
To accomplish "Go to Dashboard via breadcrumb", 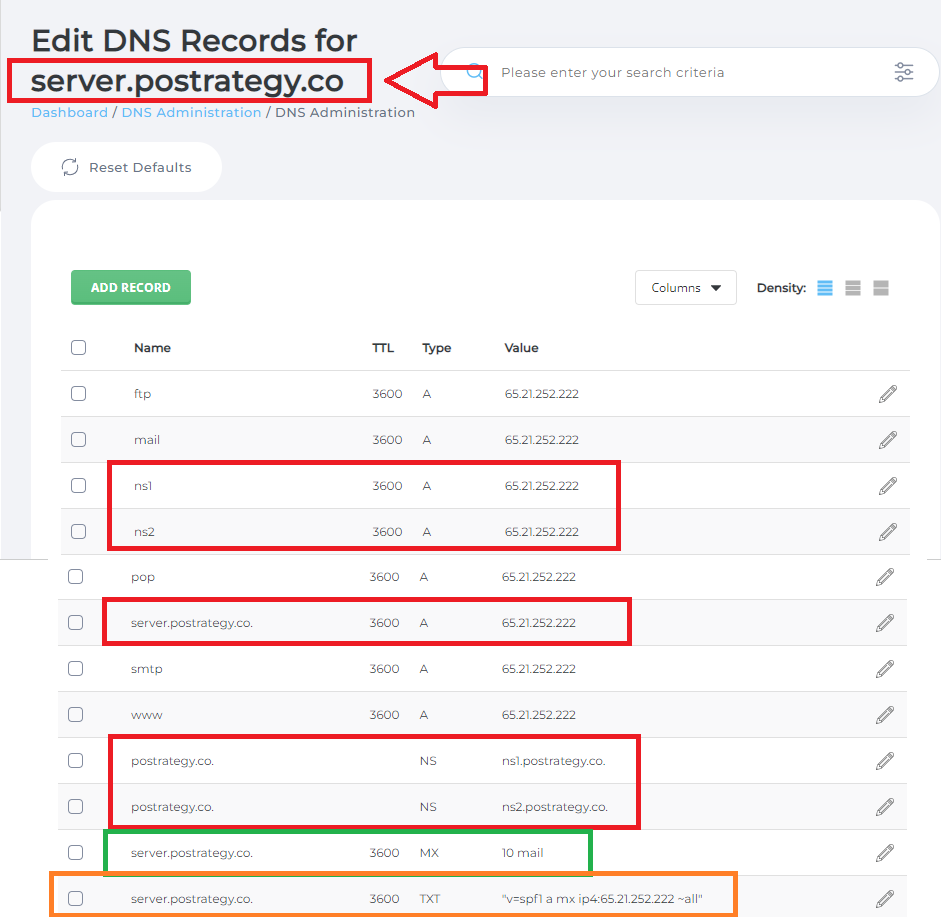I will [x=69, y=112].
